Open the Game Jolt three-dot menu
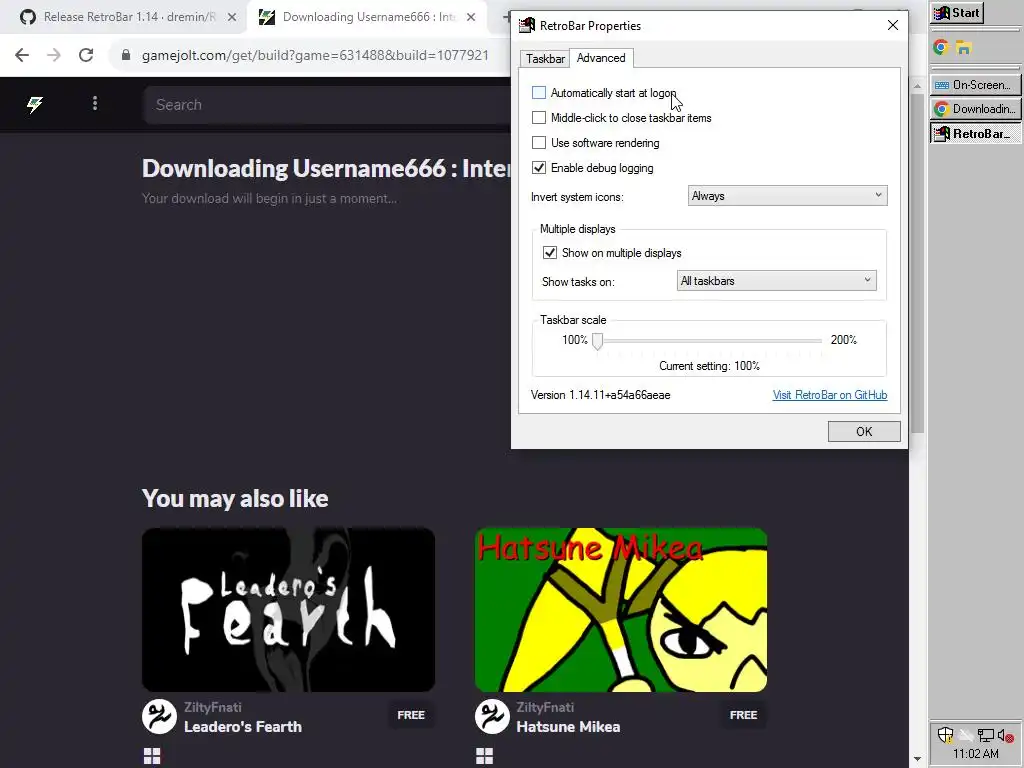The image size is (1024, 768). (95, 103)
